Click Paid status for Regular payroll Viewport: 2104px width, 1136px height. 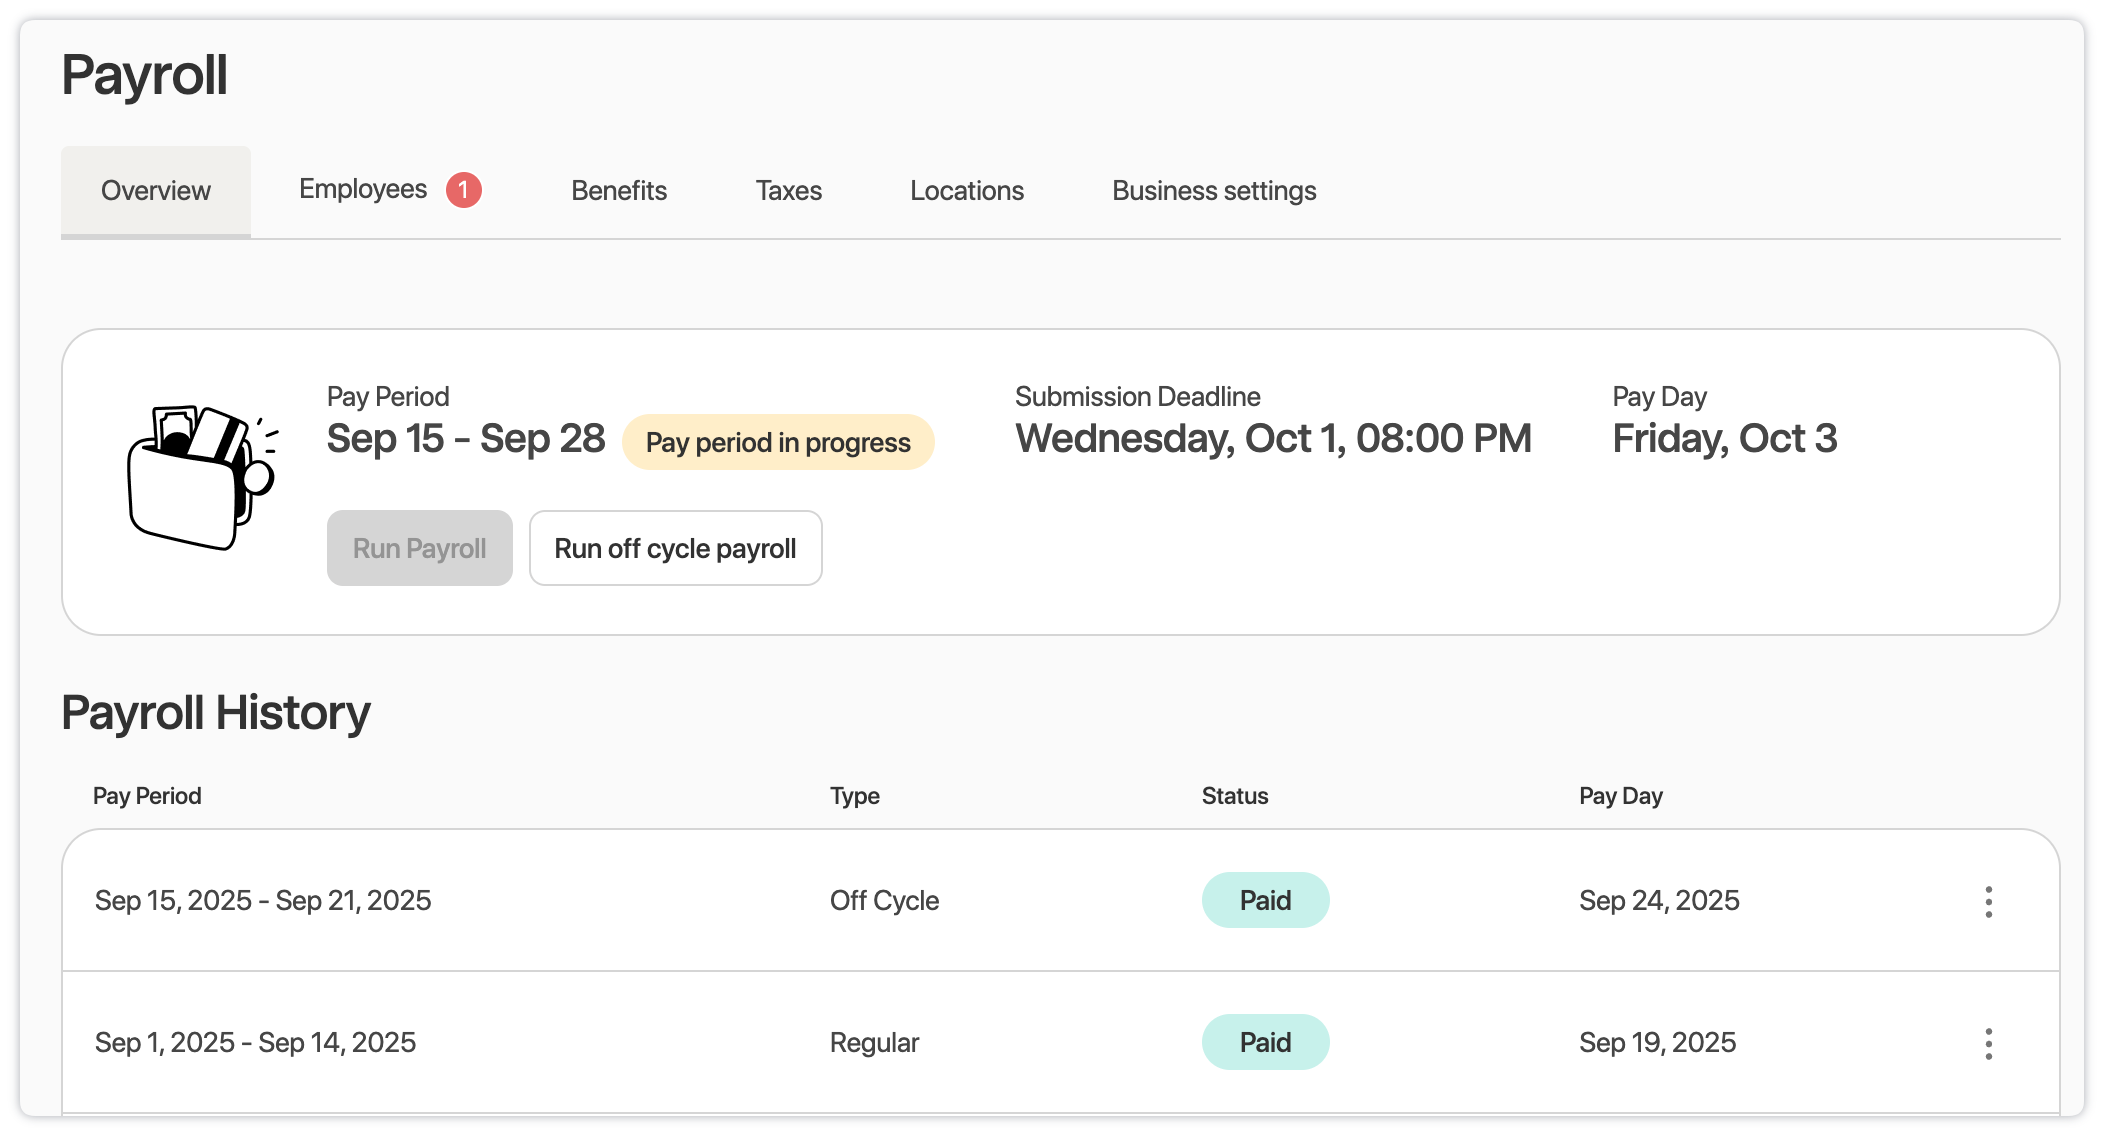point(1265,1043)
